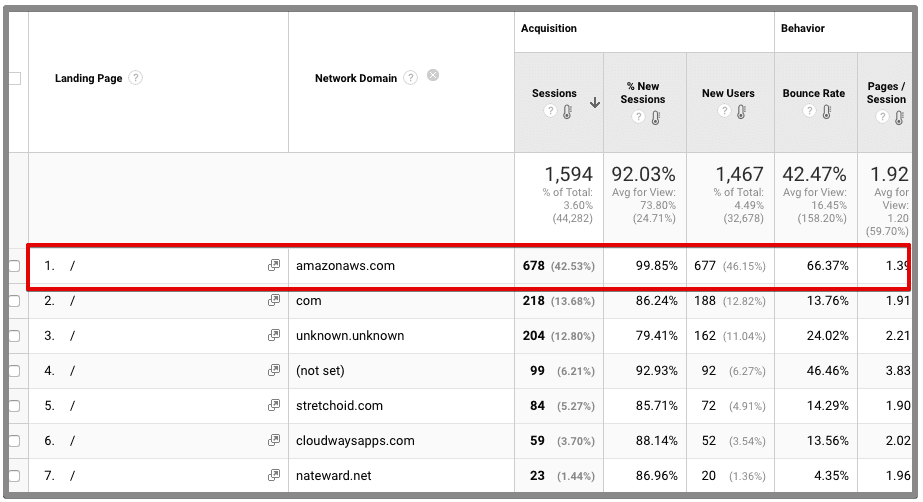The image size is (923, 502).
Task: Sort table by New Users column
Action: [727, 93]
